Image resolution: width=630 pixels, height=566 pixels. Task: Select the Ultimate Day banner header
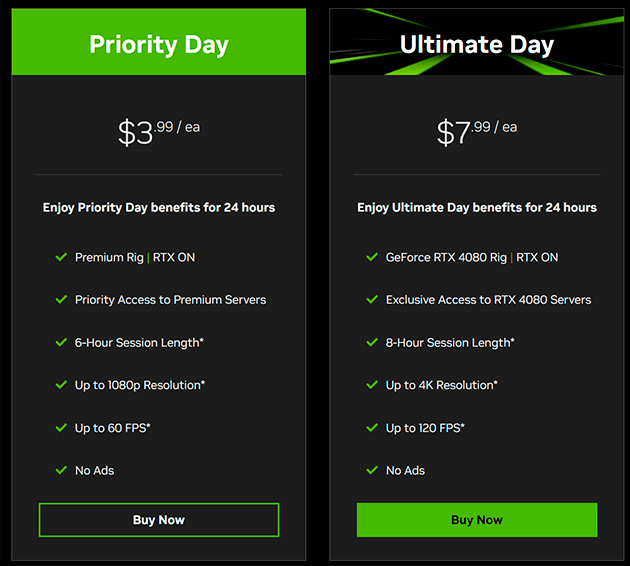coord(477,42)
